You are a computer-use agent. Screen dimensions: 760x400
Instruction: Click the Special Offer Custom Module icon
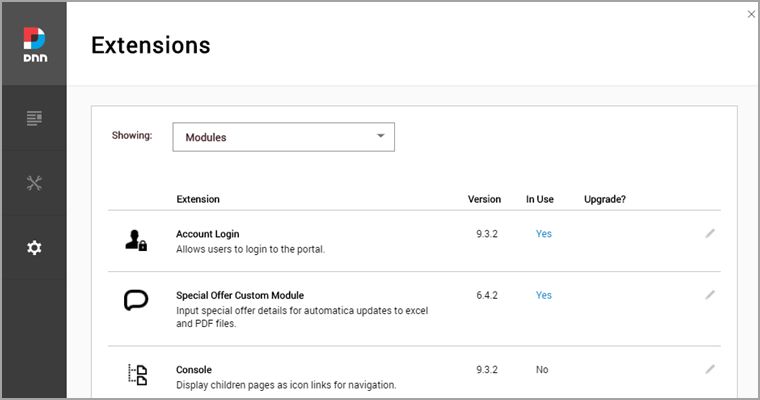pyautogui.click(x=136, y=301)
